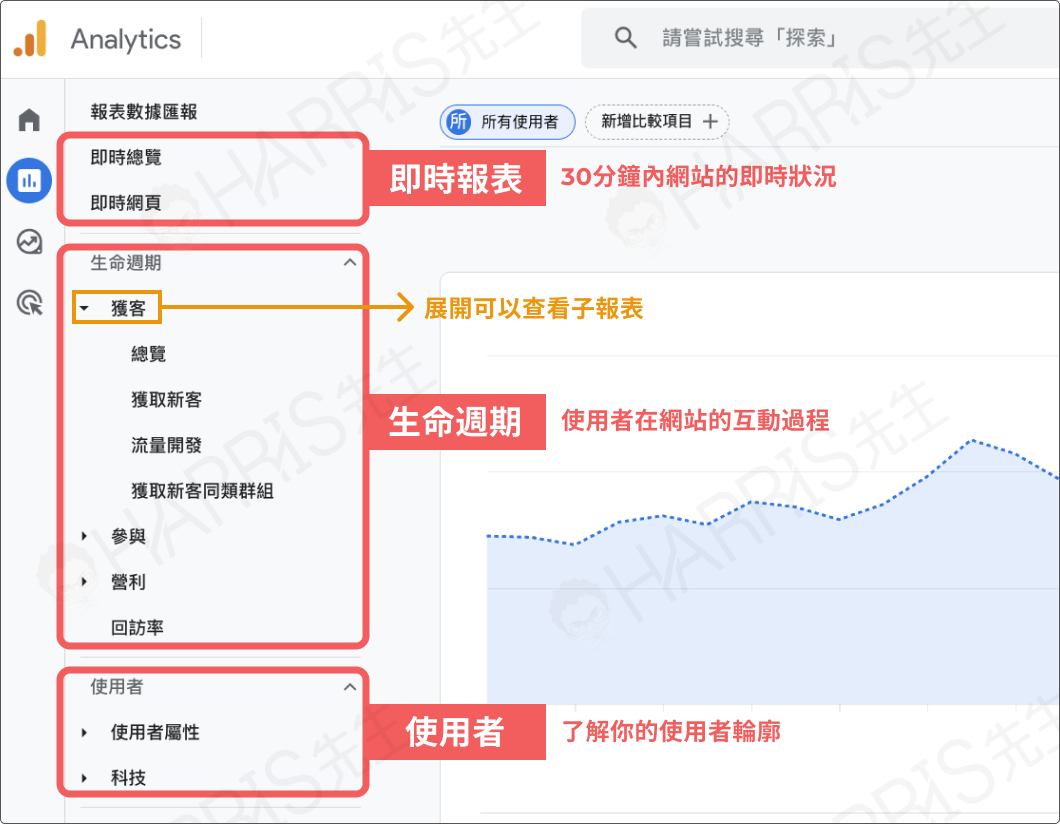Viewport: 1060px width, 824px height.
Task: Open 總覽 under 獲客
Action: (x=149, y=354)
